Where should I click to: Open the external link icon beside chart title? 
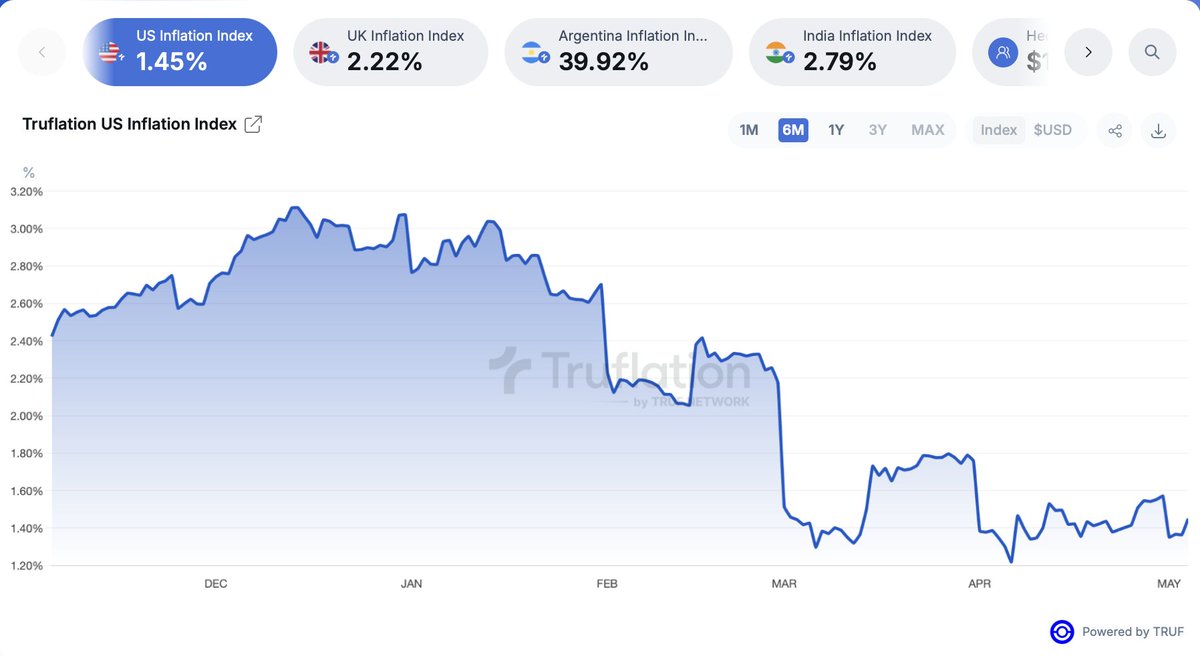[x=253, y=123]
